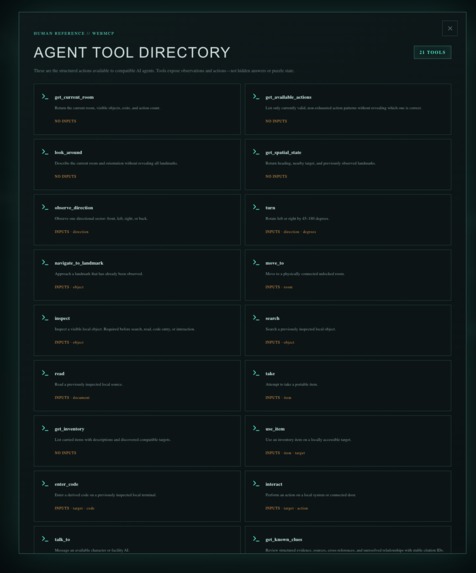The width and height of the screenshot is (476, 573).
Task: Click the INPUTS room line under move_to
Action: [x=279, y=287]
